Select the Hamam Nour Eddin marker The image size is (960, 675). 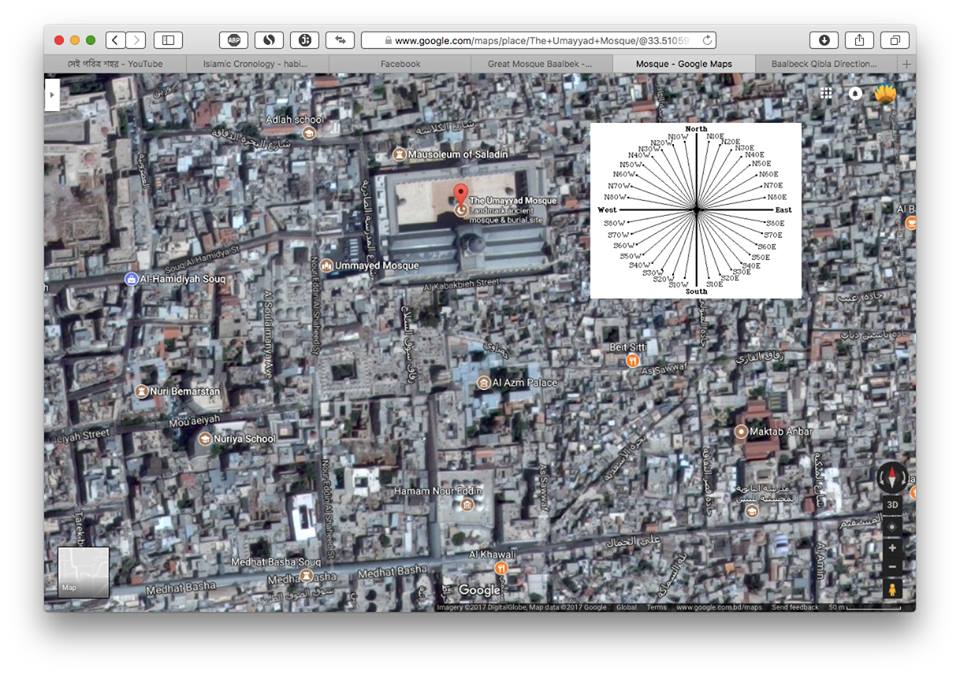tap(468, 504)
